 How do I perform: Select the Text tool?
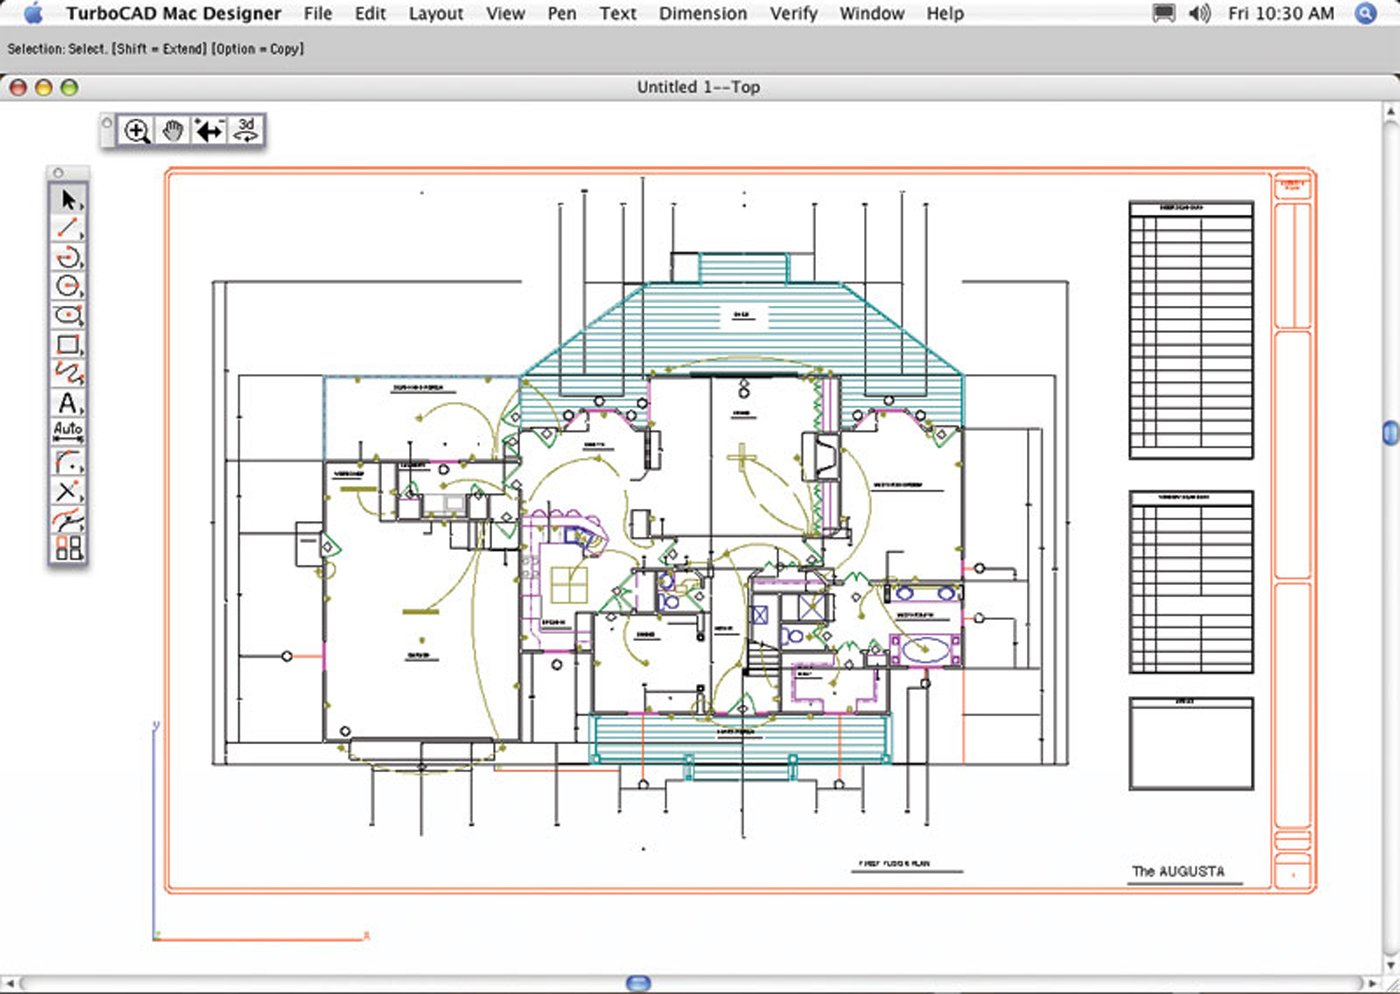pyautogui.click(x=68, y=403)
